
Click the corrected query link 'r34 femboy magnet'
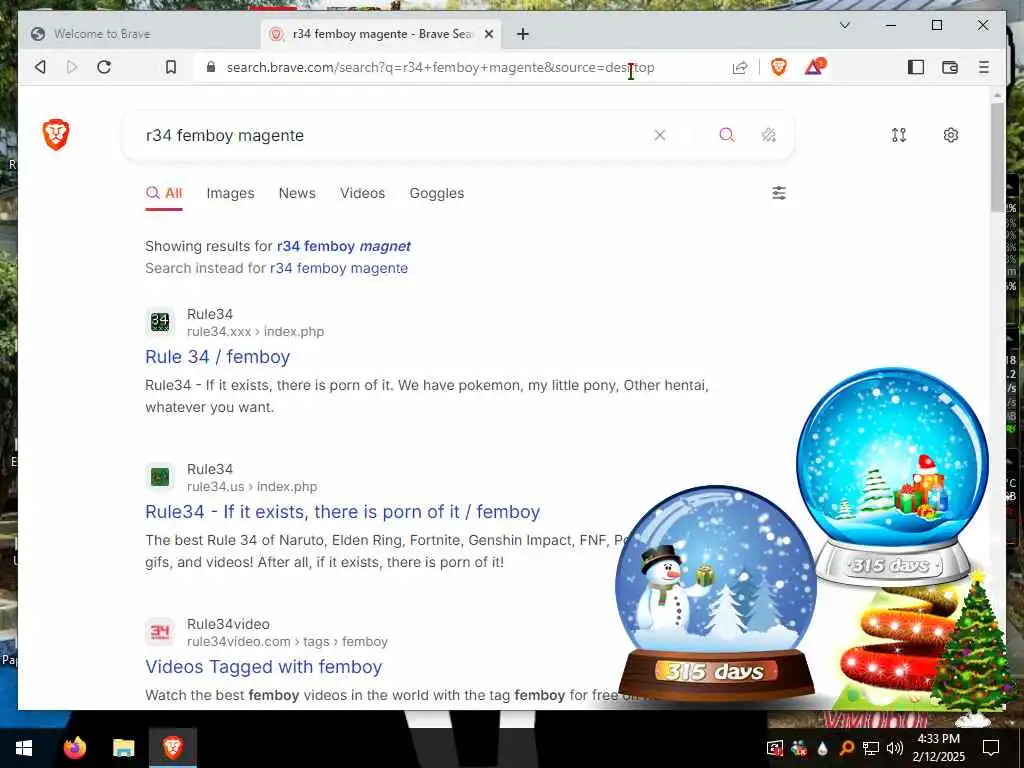pos(344,246)
